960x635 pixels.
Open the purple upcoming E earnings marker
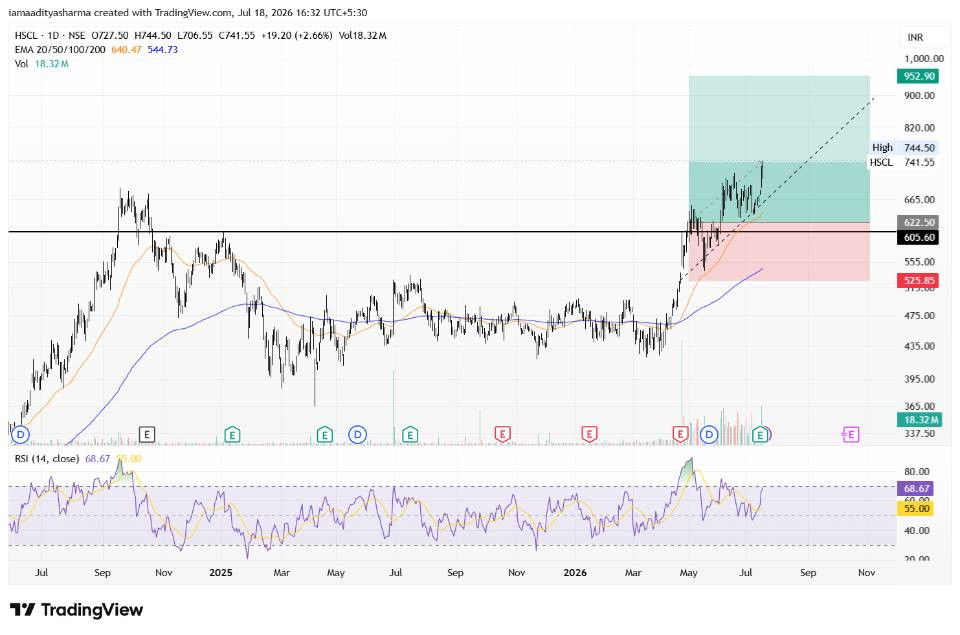pos(850,435)
